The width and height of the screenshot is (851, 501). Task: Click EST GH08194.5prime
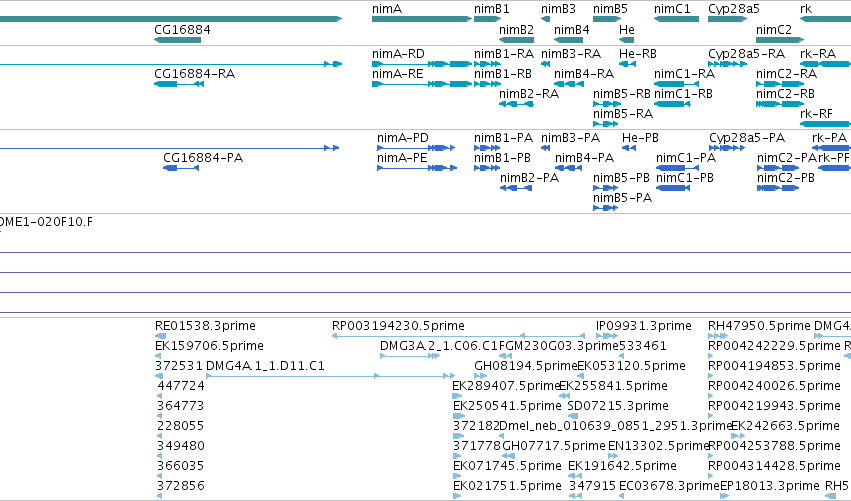click(480, 376)
